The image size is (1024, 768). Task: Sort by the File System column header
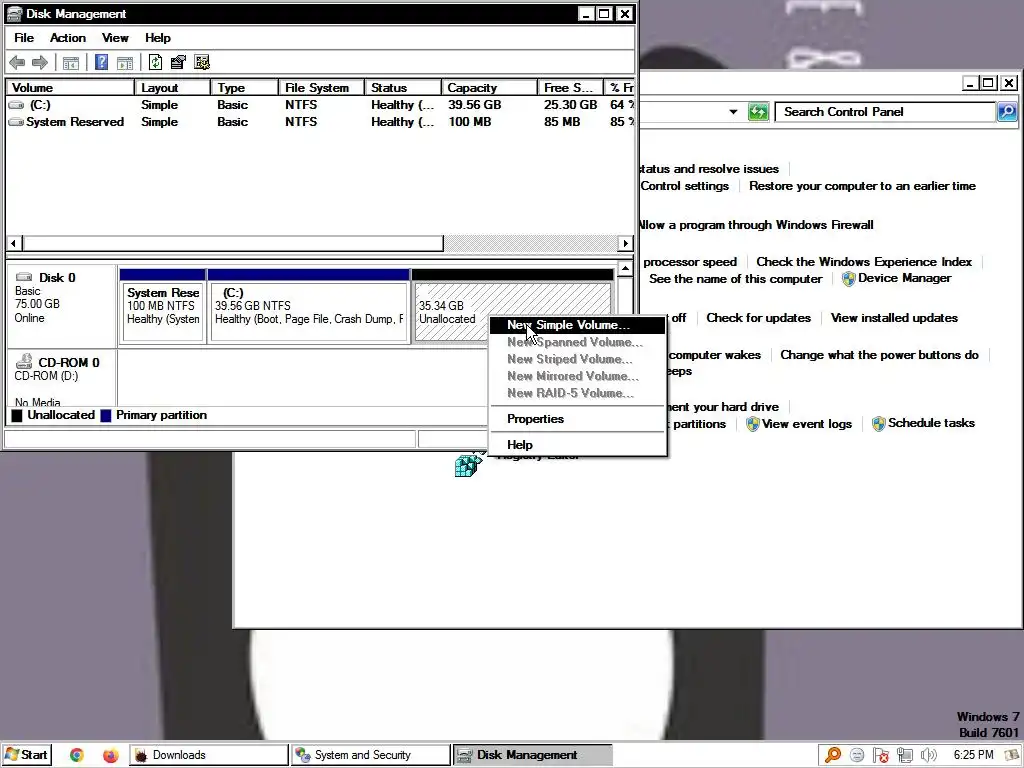[322, 88]
